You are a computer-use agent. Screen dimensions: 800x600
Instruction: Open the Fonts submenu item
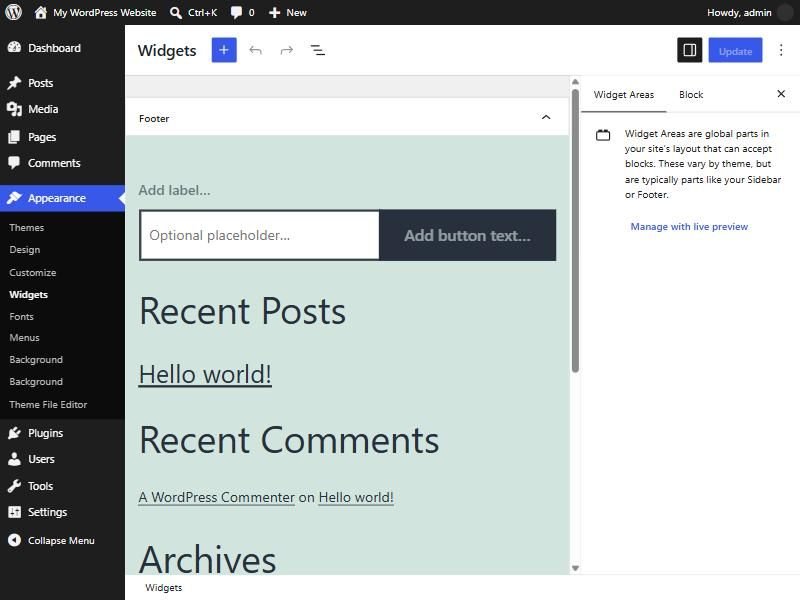click(21, 316)
